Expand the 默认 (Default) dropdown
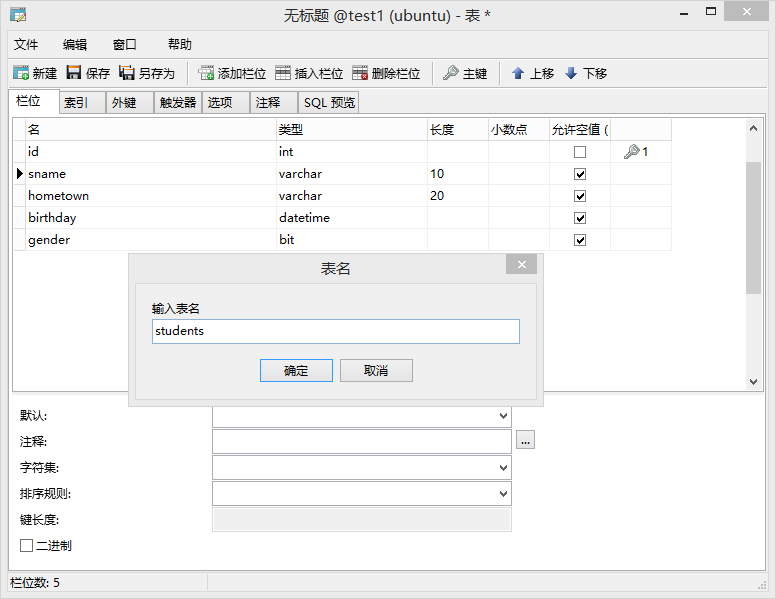This screenshot has width=776, height=599. (502, 416)
